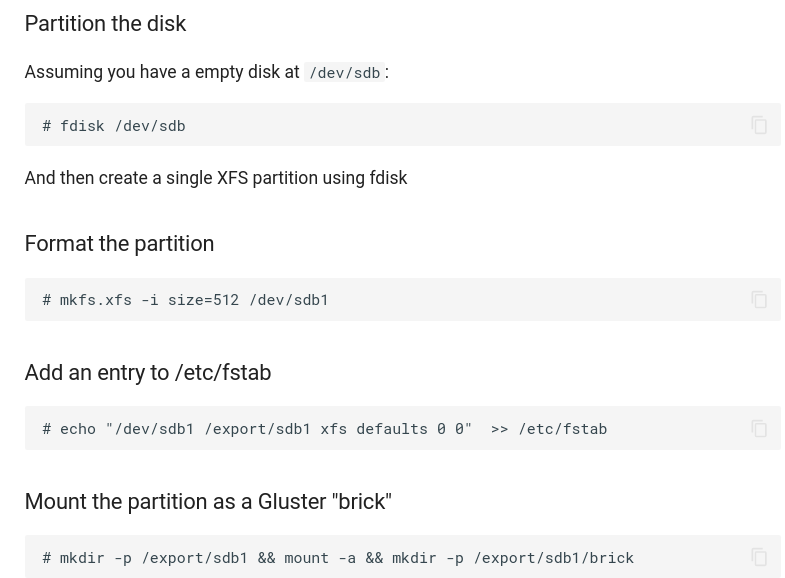This screenshot has height=578, width=785.
Task: Copy the mkfs.xfs command to clipboard
Action: (x=759, y=300)
